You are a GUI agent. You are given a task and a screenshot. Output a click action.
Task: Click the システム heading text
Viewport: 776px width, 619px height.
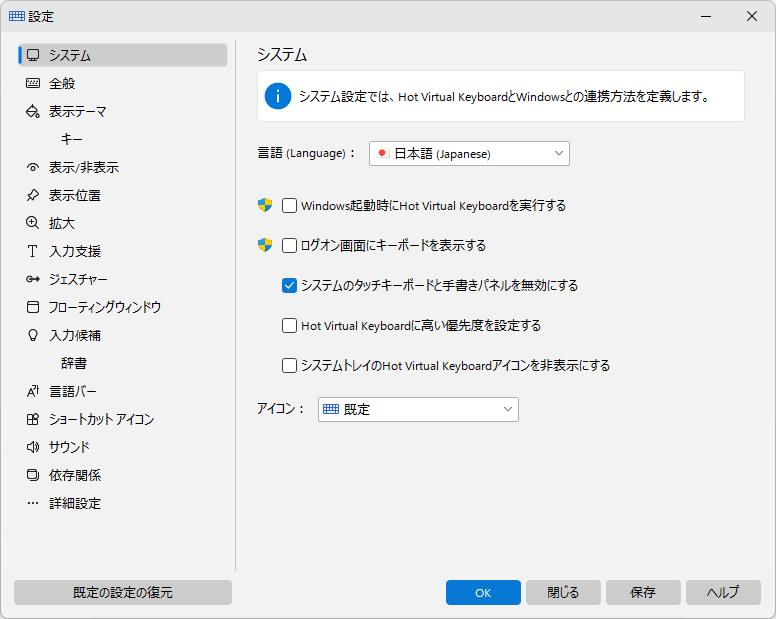[x=282, y=54]
